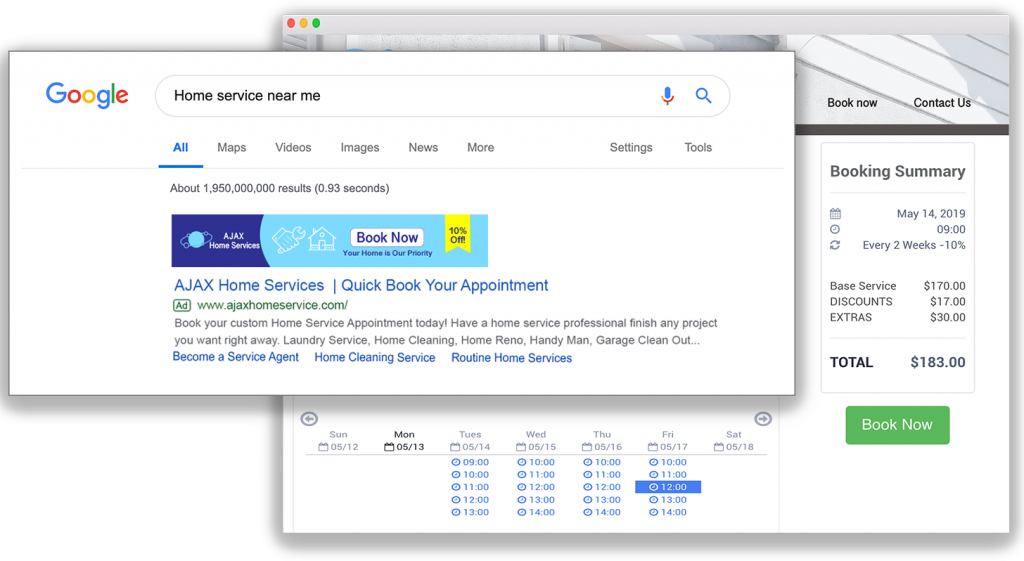1024x561 pixels.
Task: Click the calendar icon beside May 14, 2019
Action: (x=836, y=214)
